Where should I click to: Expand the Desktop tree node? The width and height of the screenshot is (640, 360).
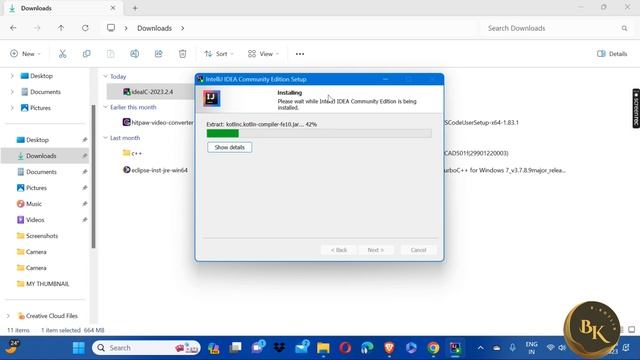[12, 76]
